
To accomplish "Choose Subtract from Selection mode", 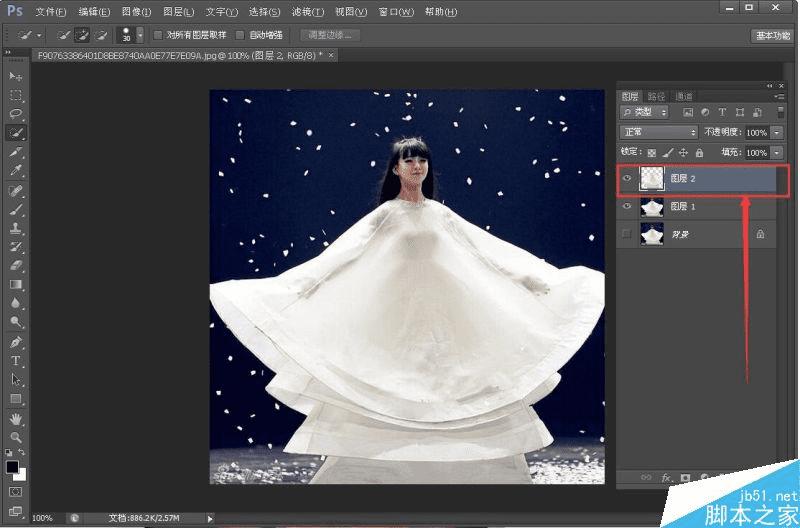I will [x=101, y=35].
